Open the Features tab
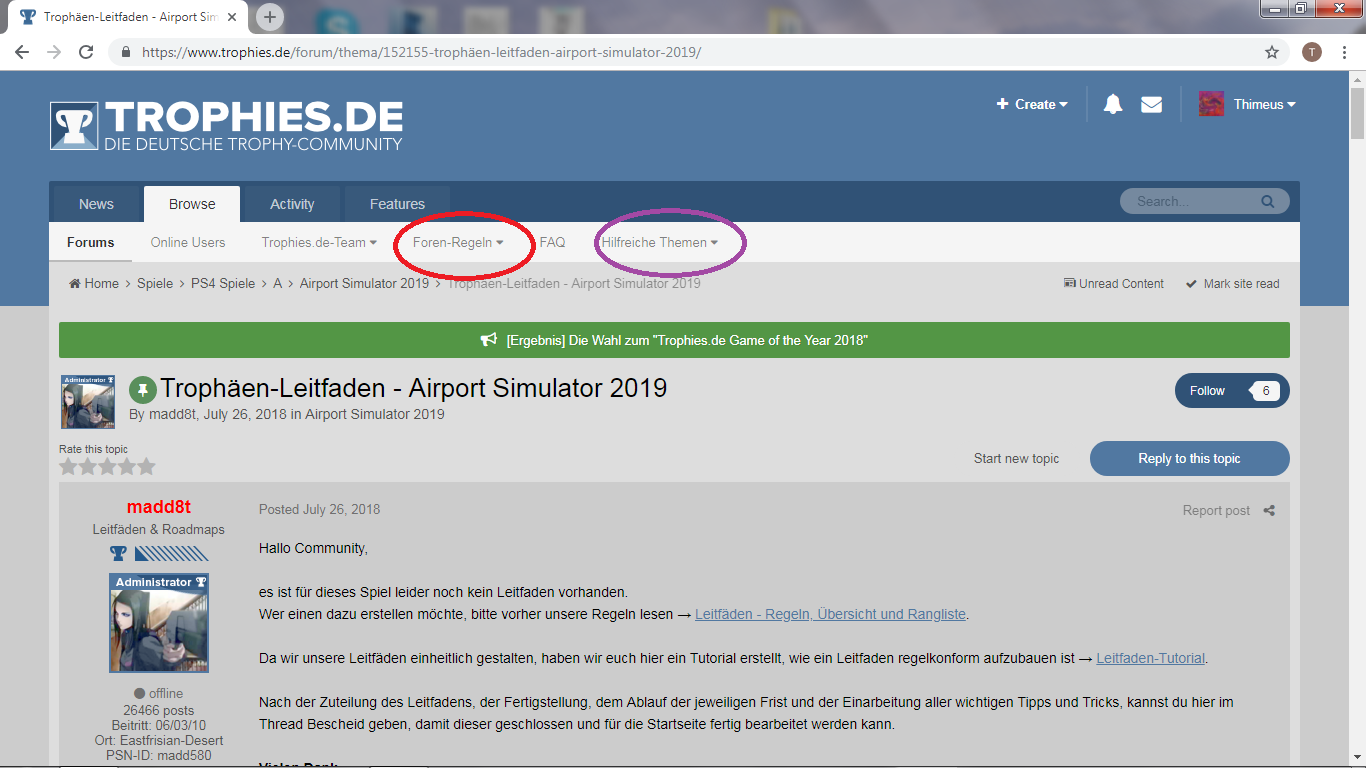Viewport: 1366px width, 768px height. click(x=397, y=204)
